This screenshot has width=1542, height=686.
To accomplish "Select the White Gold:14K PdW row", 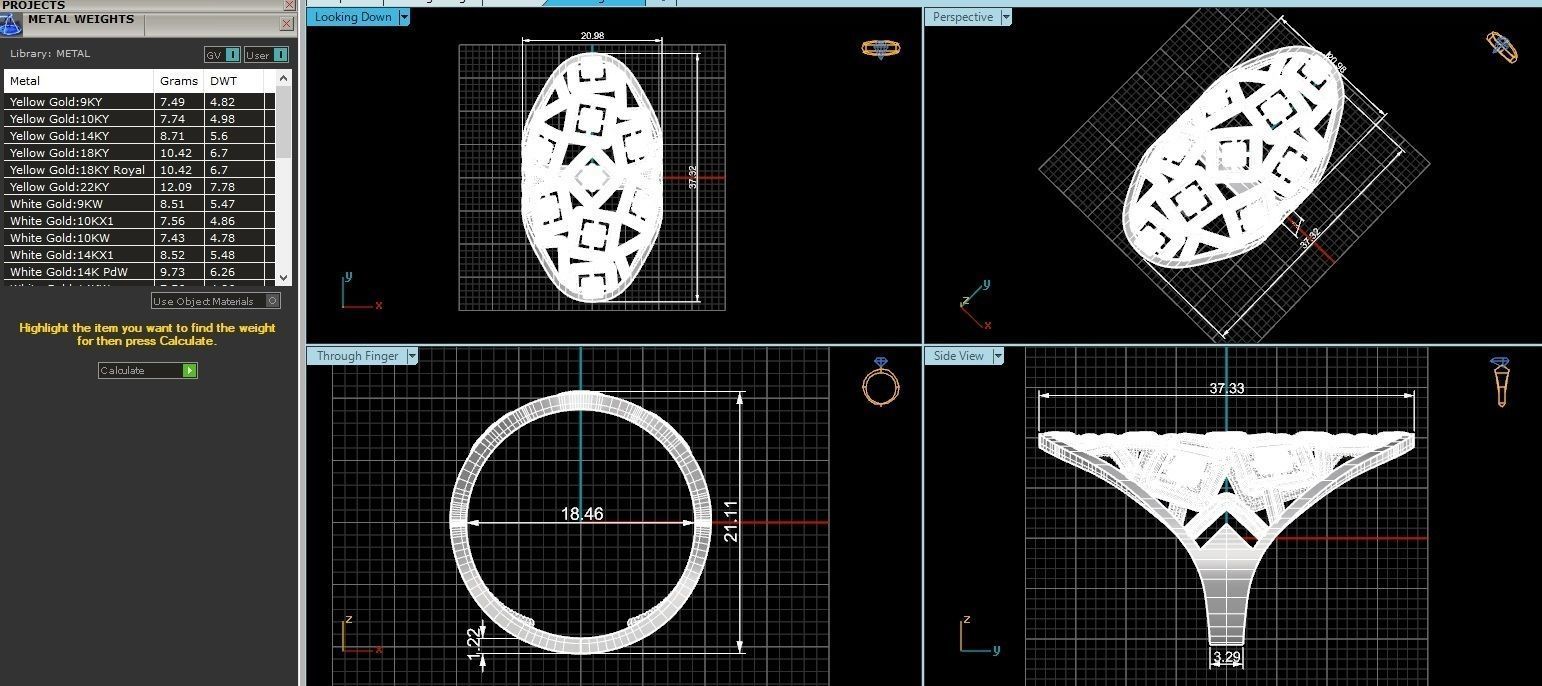I will pos(140,272).
